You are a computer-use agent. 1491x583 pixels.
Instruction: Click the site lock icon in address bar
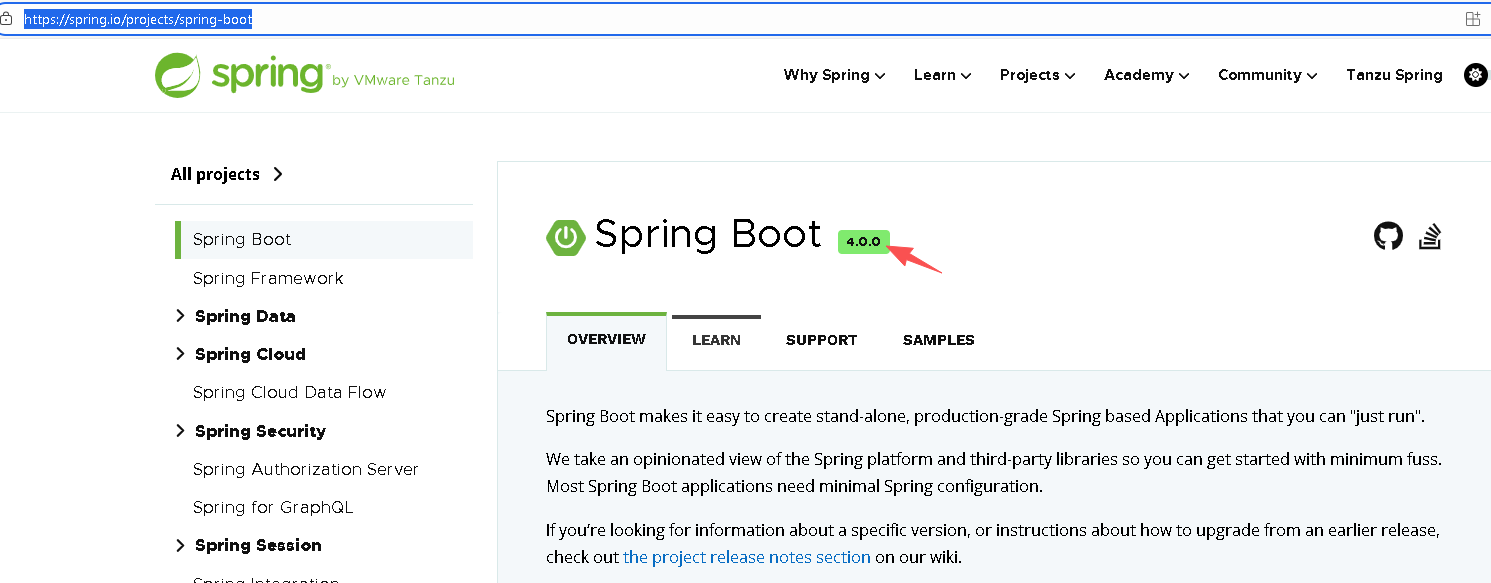(6, 19)
